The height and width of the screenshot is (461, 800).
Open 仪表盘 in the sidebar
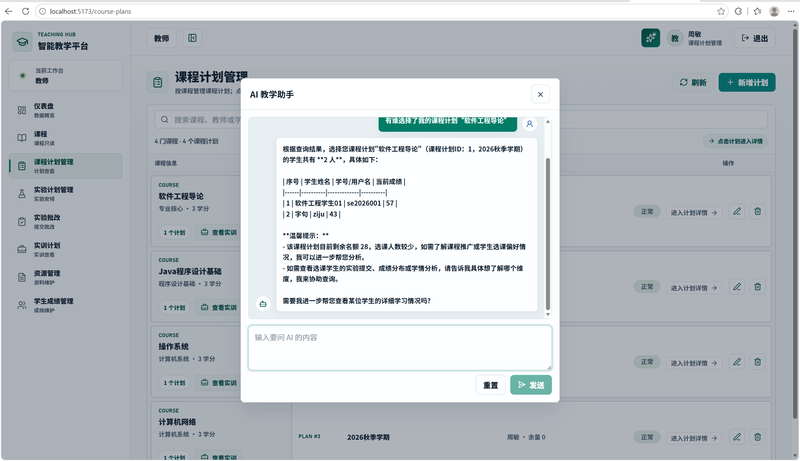65,110
